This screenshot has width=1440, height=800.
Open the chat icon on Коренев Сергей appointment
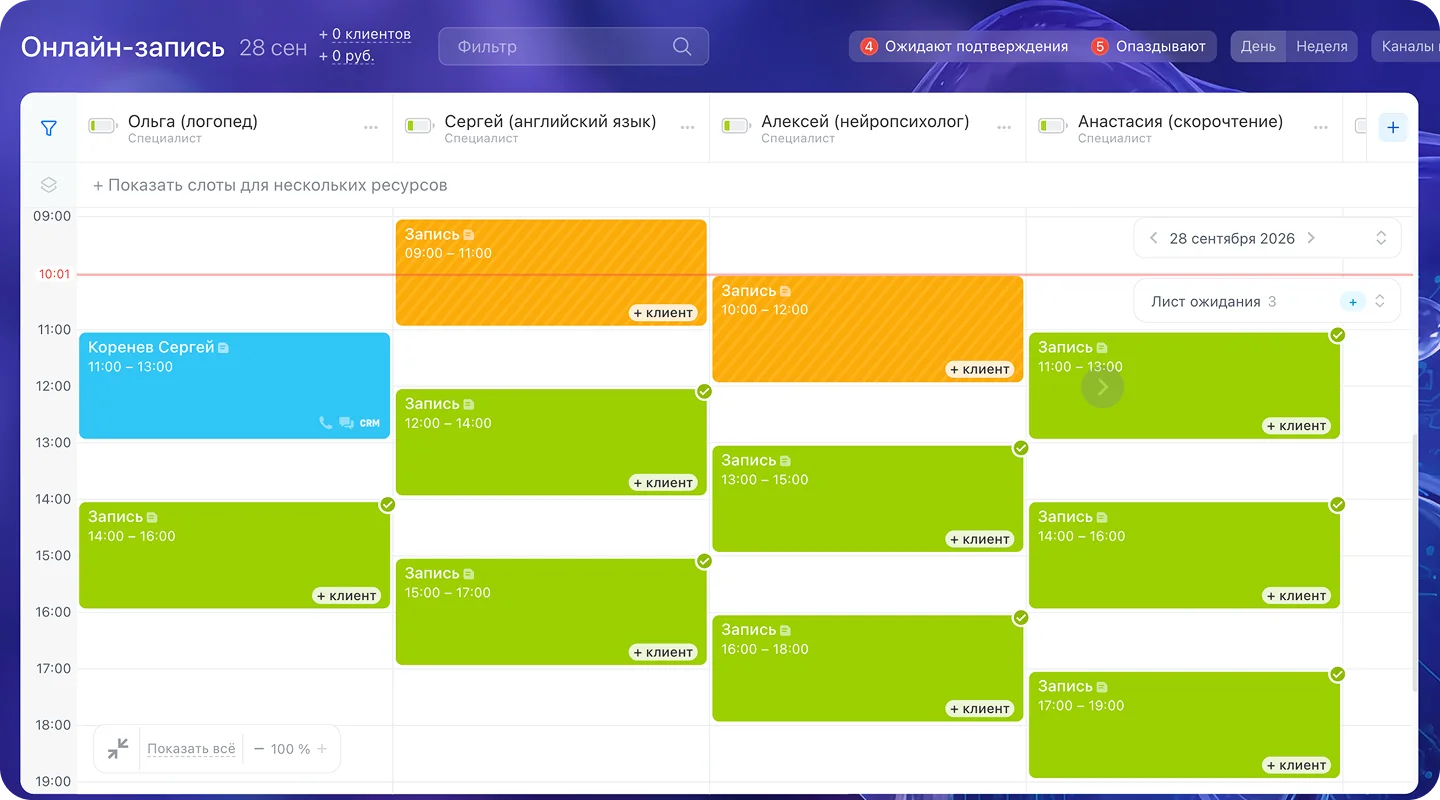[346, 423]
